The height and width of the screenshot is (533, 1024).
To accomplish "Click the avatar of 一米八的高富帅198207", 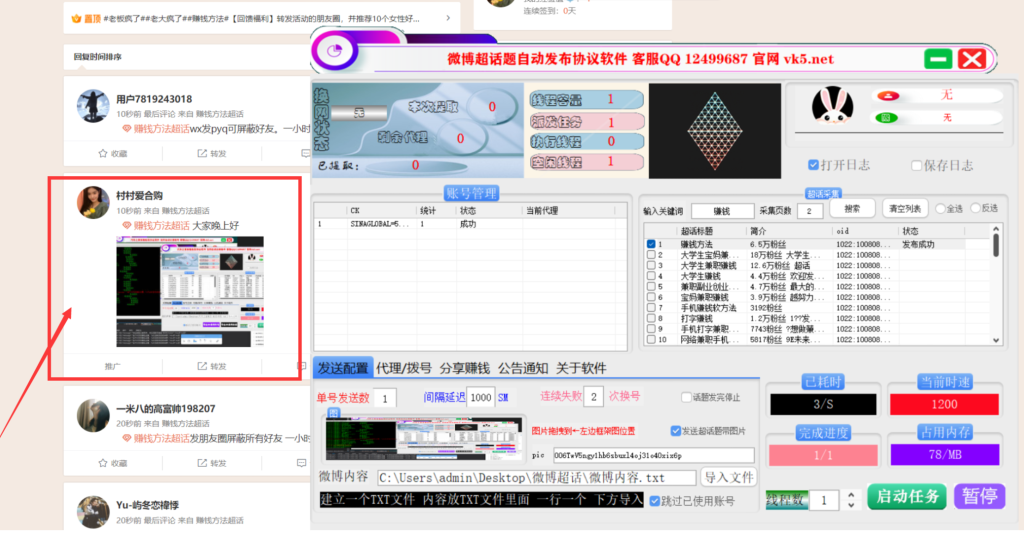I will point(93,415).
